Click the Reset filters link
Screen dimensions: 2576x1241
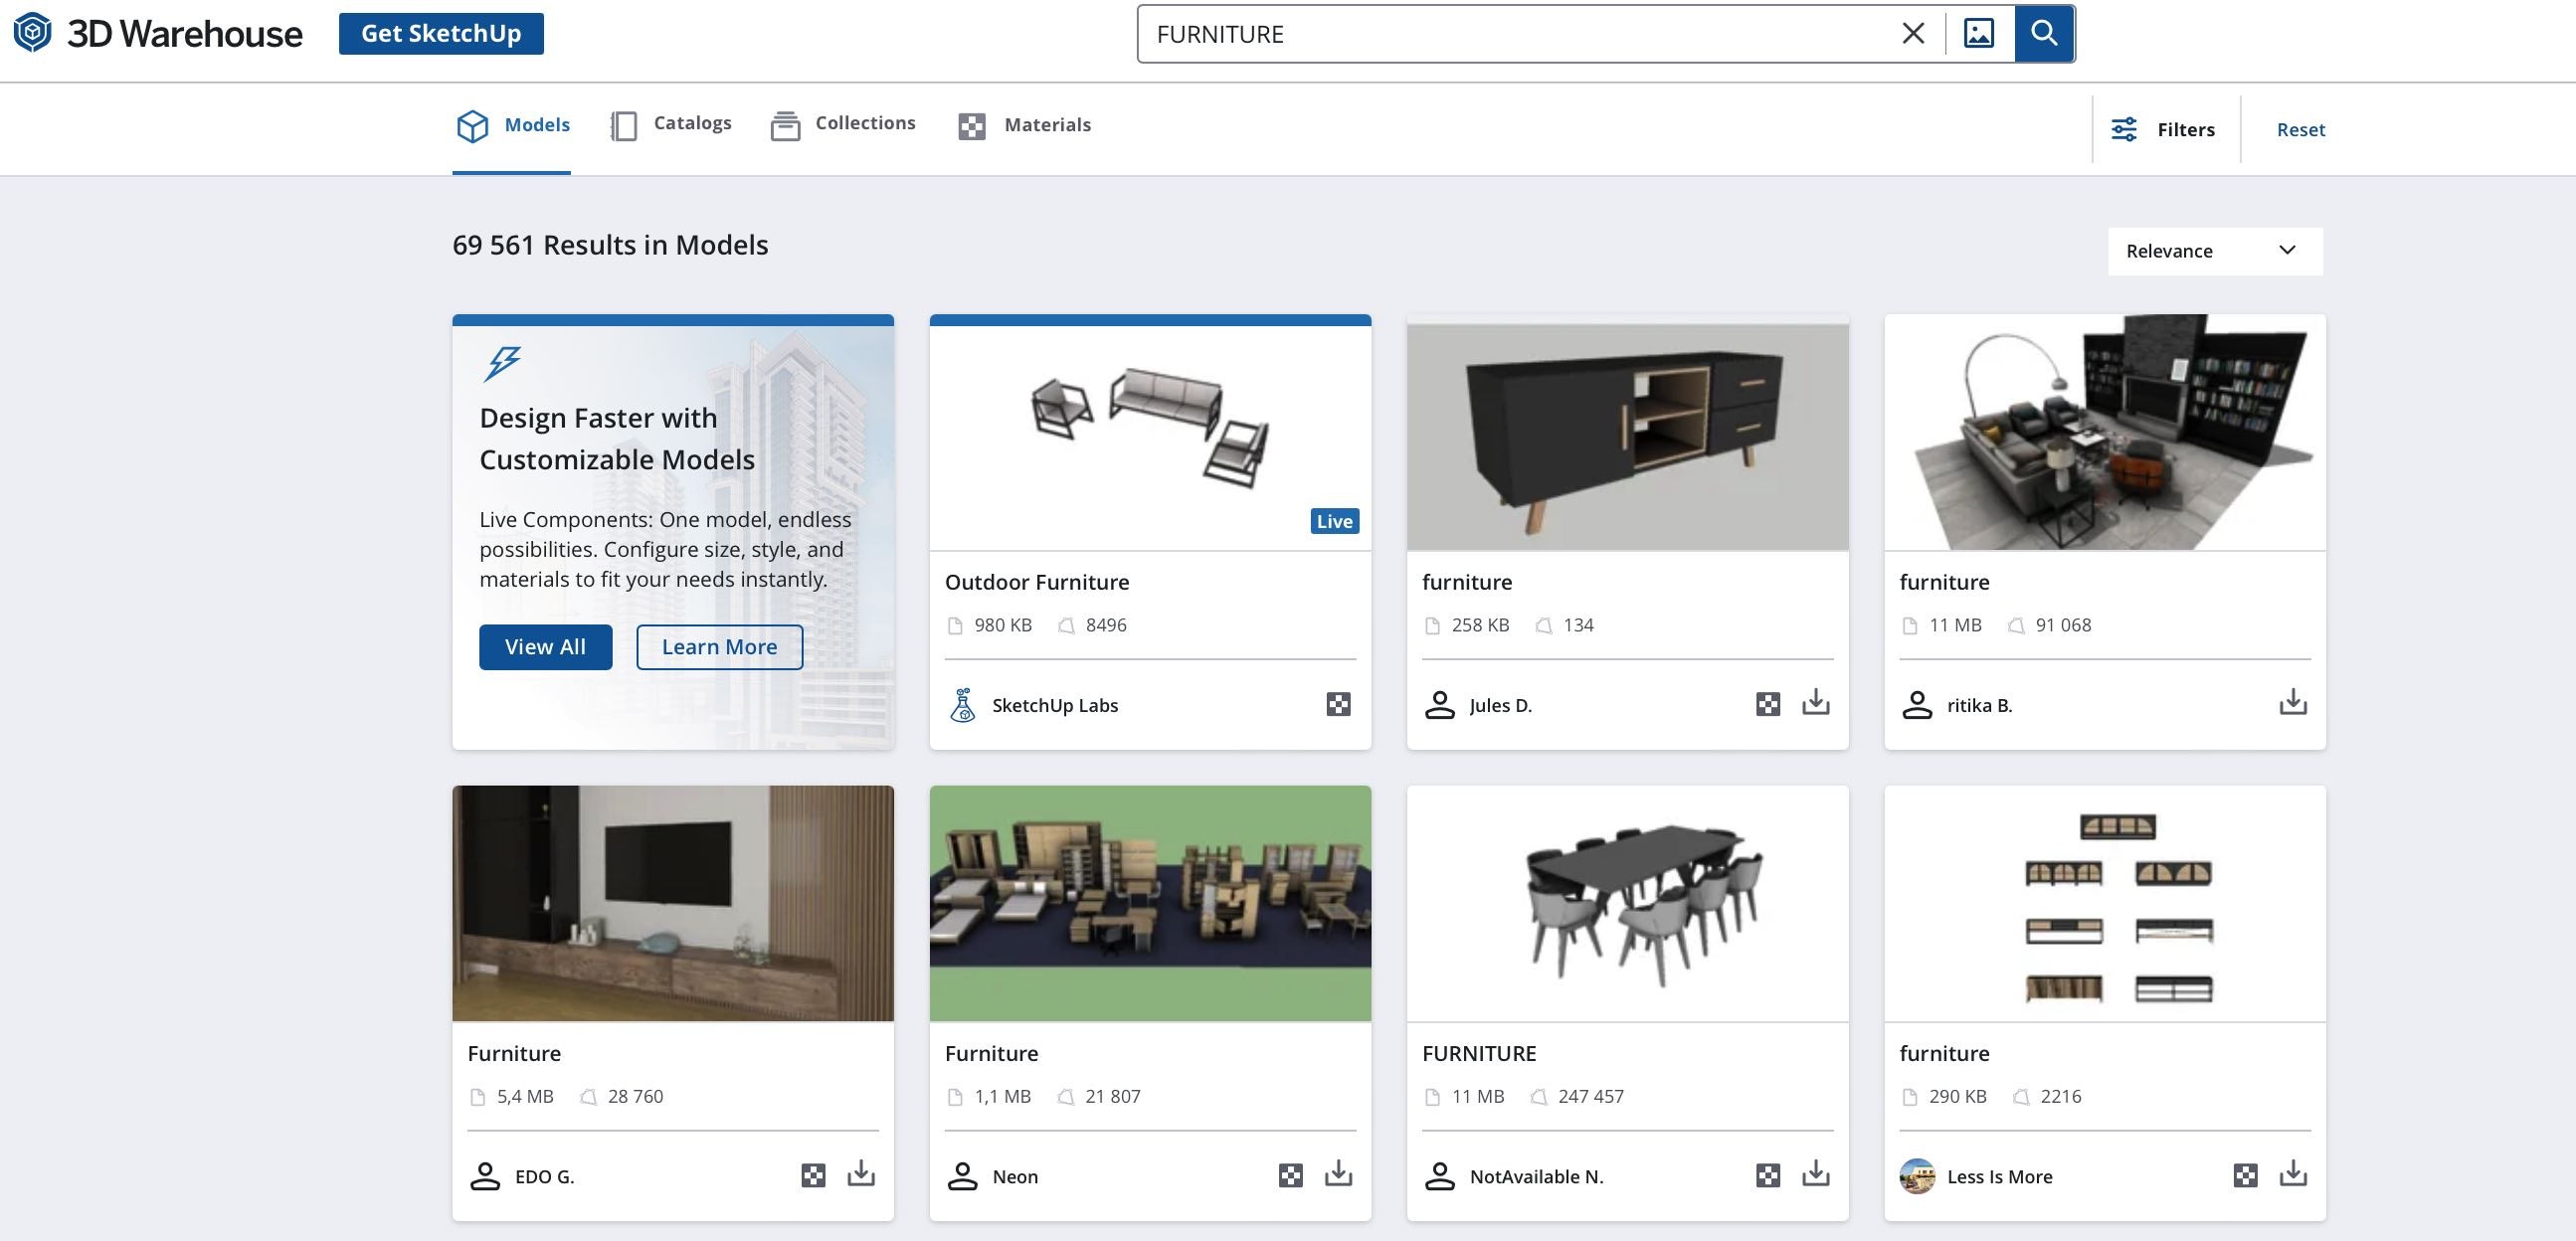(x=2300, y=128)
